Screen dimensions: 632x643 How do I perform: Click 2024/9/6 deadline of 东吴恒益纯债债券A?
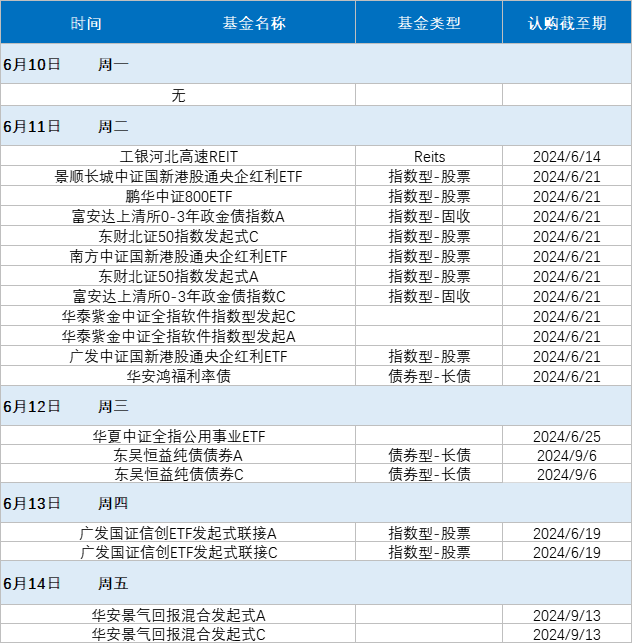click(x=566, y=455)
